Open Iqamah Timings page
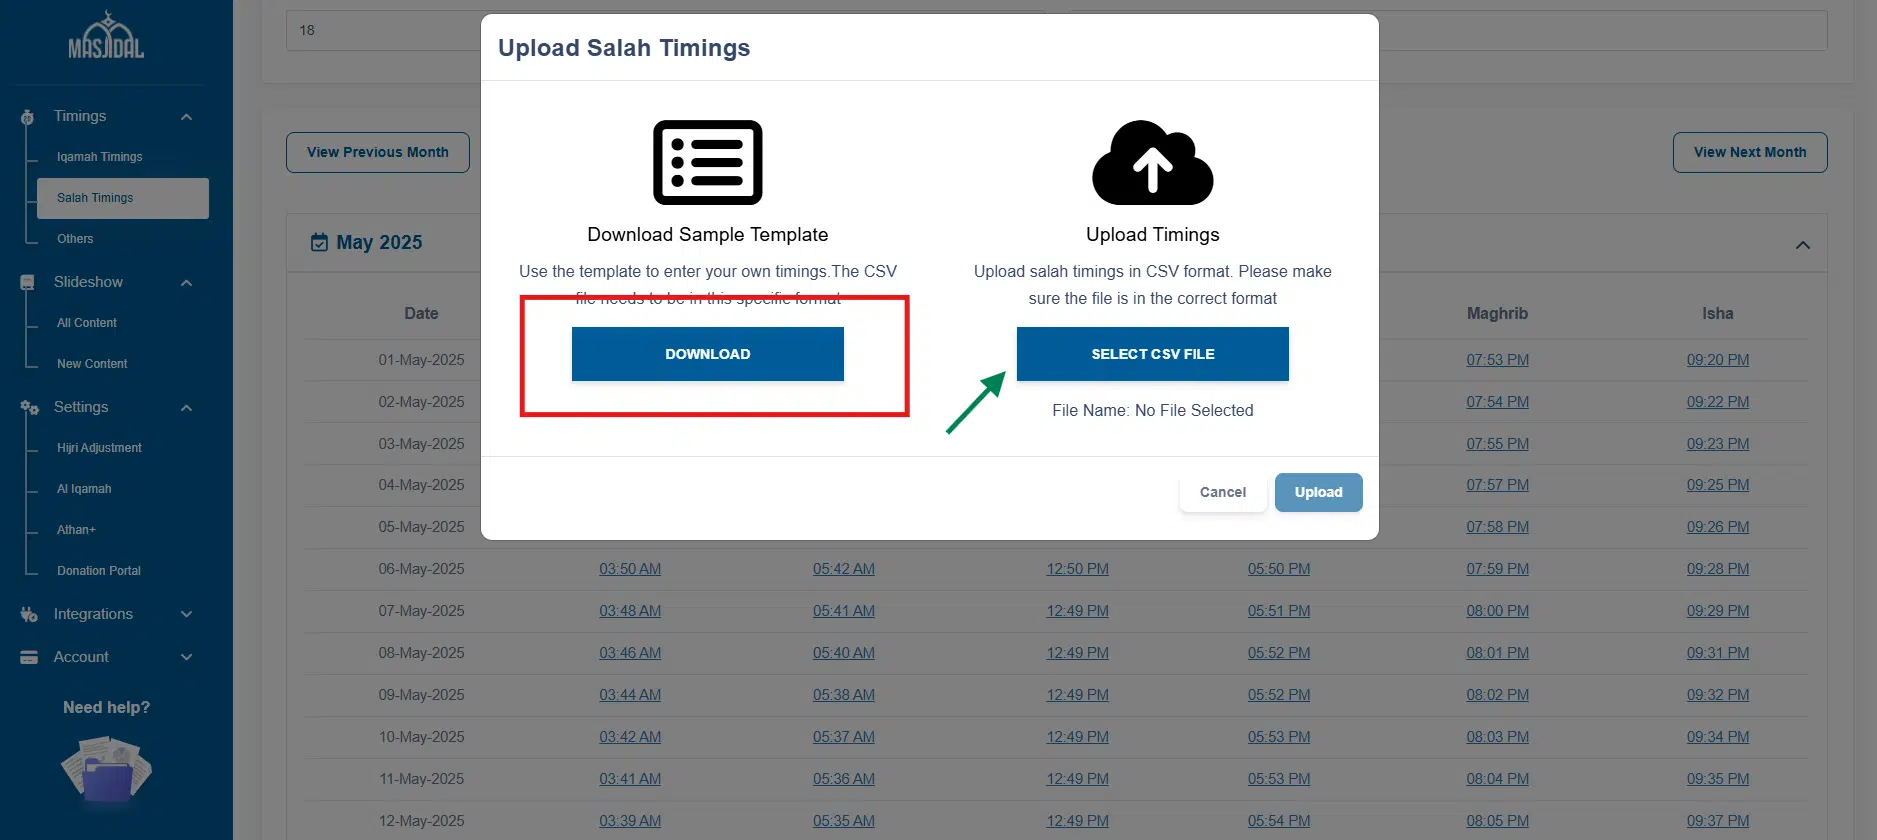This screenshot has width=1877, height=840. coord(99,157)
